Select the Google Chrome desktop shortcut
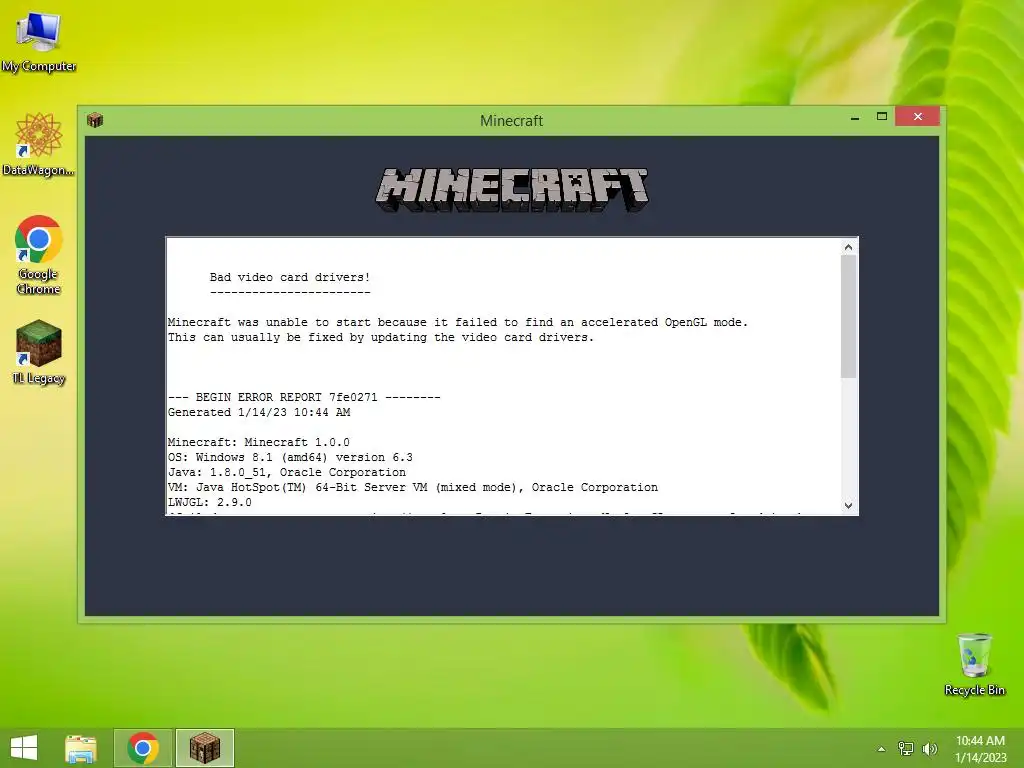1024x768 pixels. tap(39, 255)
